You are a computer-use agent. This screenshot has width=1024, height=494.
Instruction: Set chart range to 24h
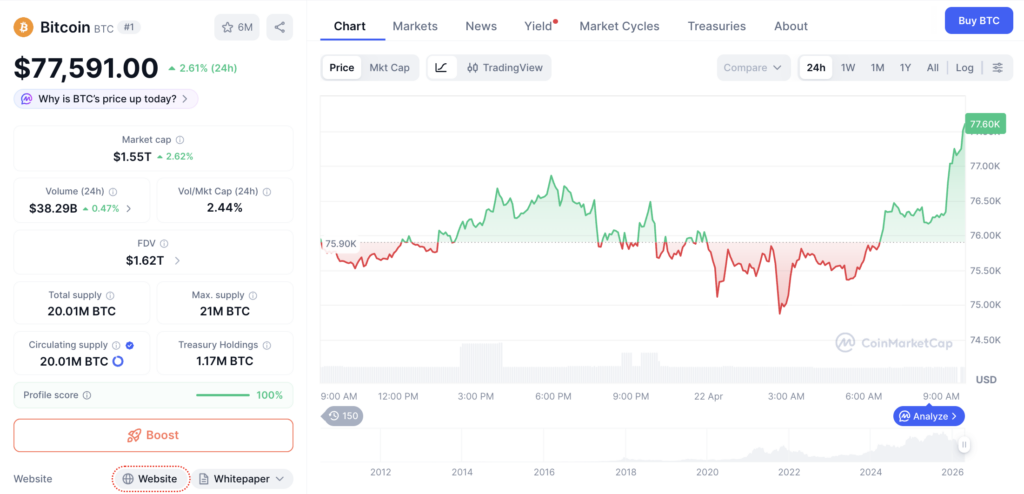(x=816, y=68)
